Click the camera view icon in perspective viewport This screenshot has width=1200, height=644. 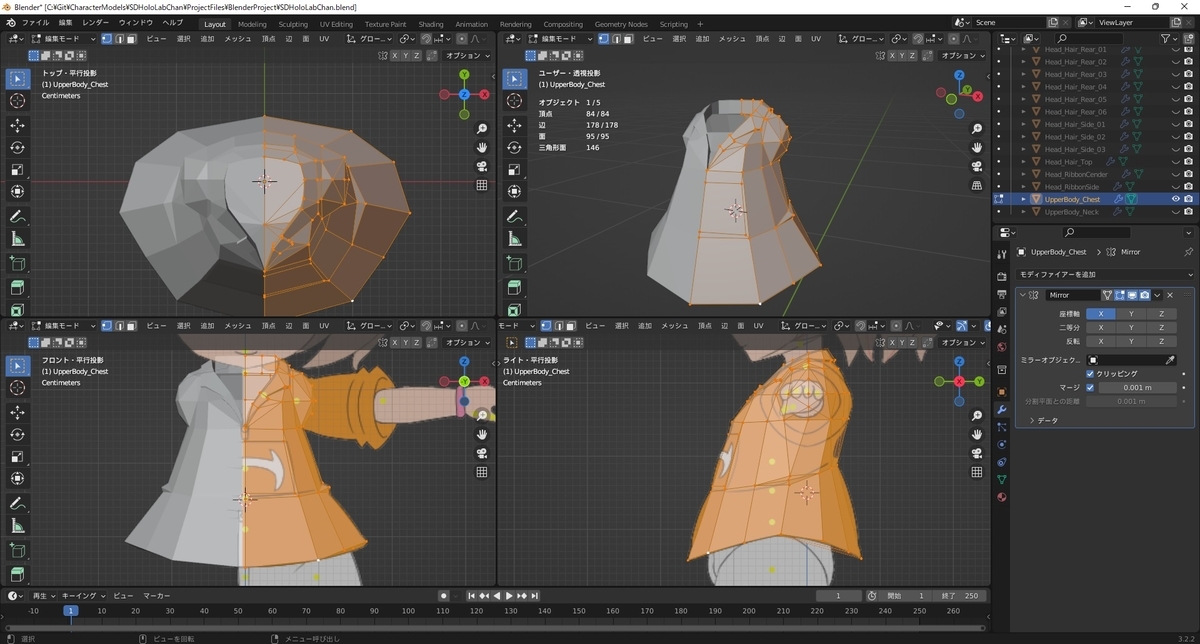coord(978,166)
